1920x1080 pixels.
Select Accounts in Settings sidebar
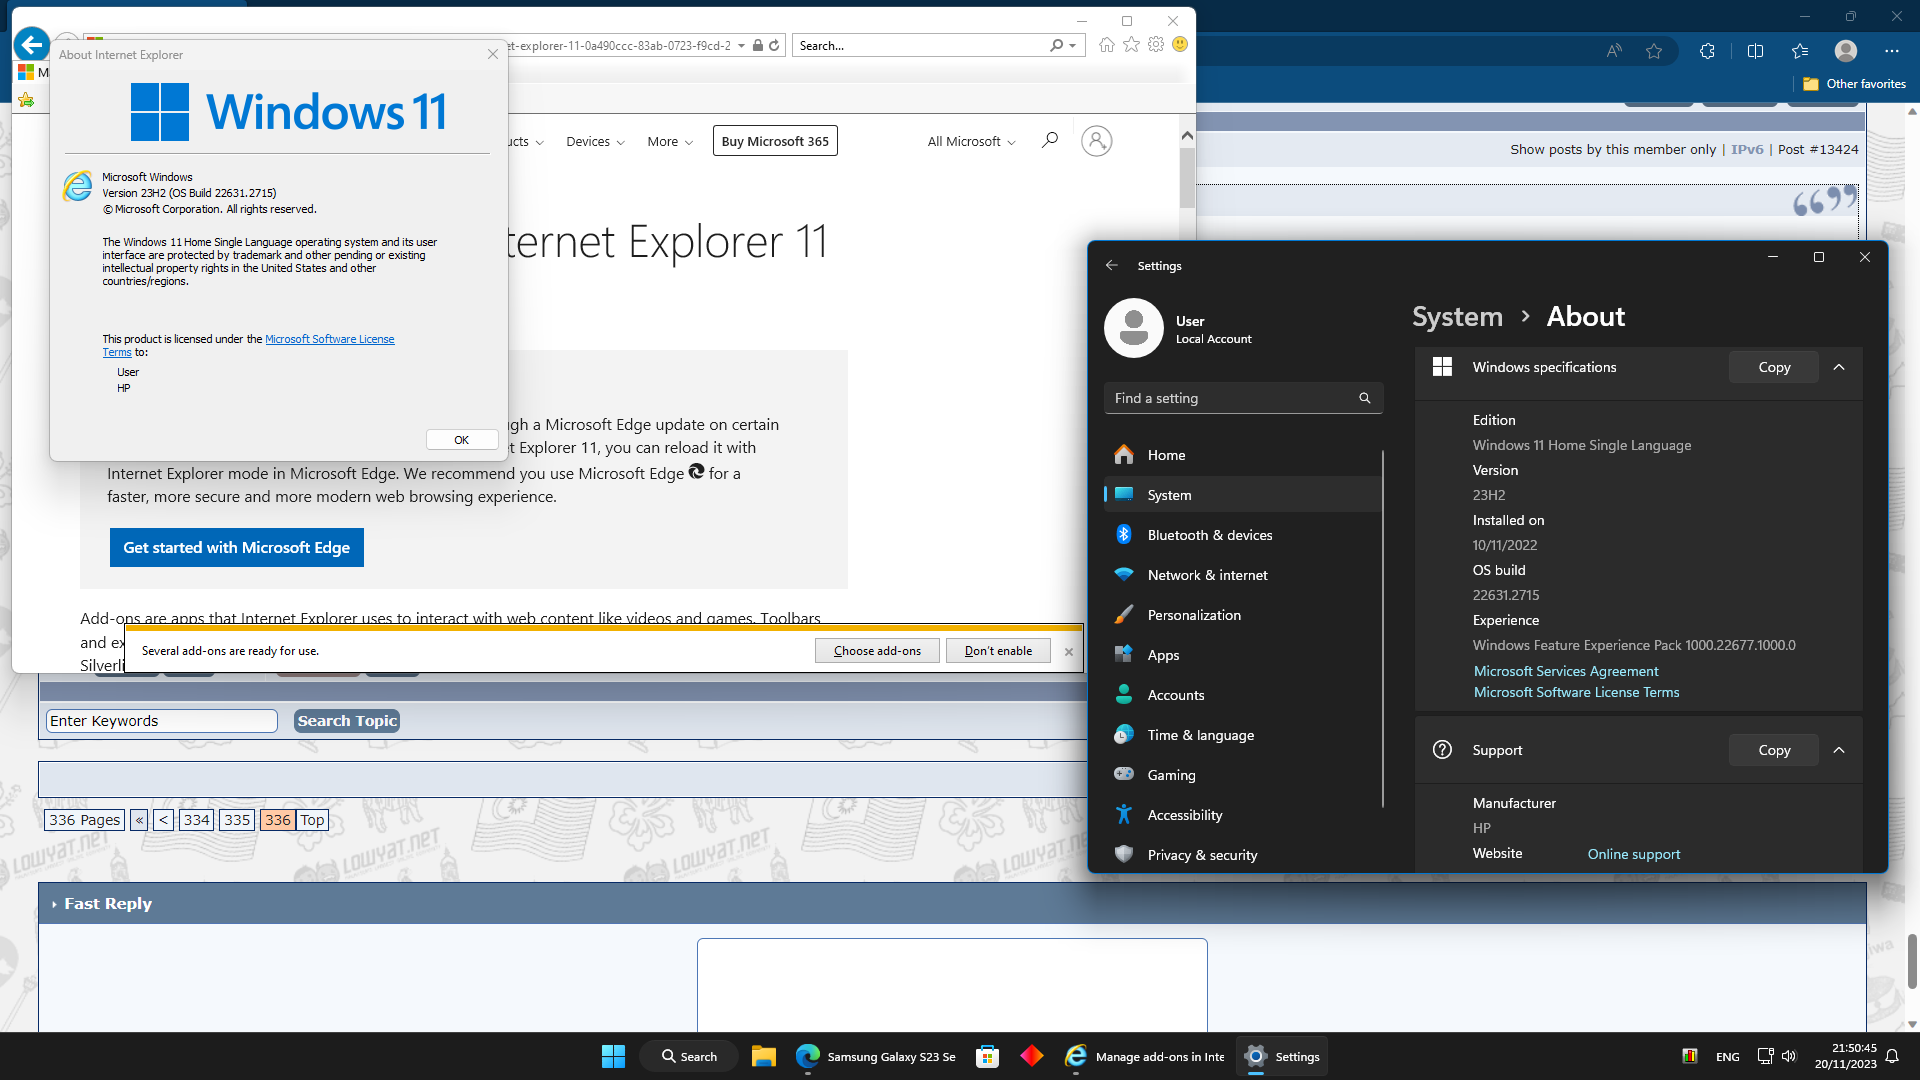(x=1243, y=695)
